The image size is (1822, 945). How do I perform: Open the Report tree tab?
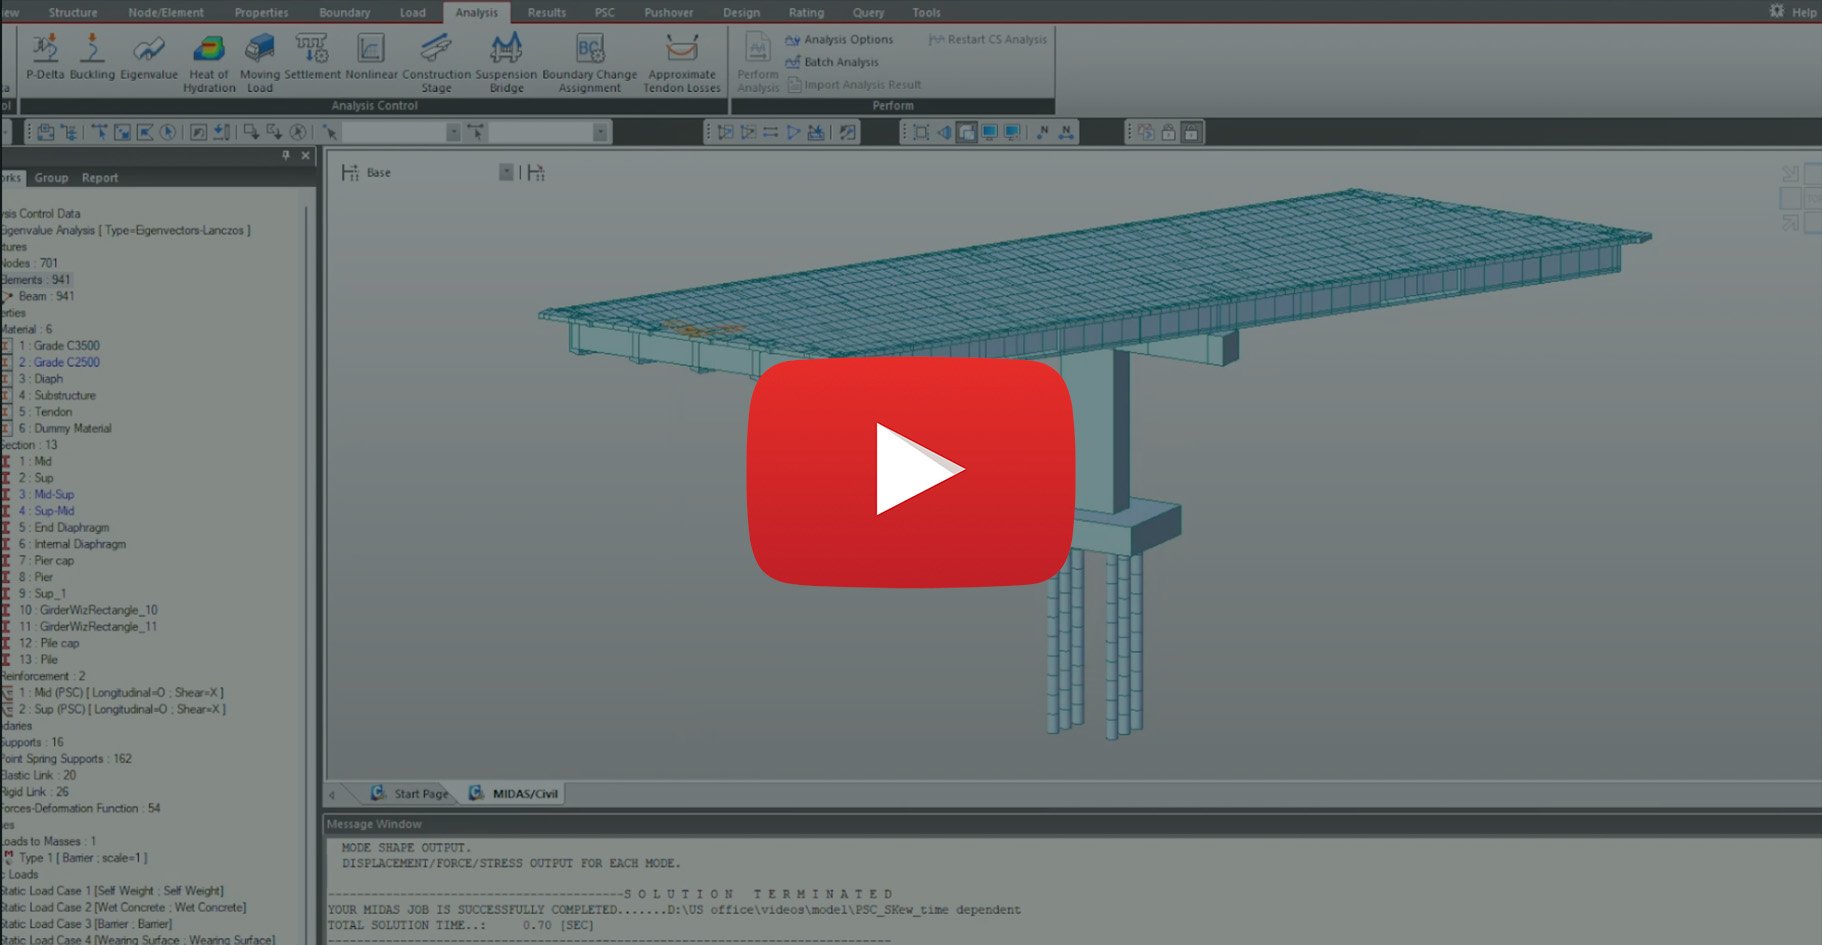[100, 178]
